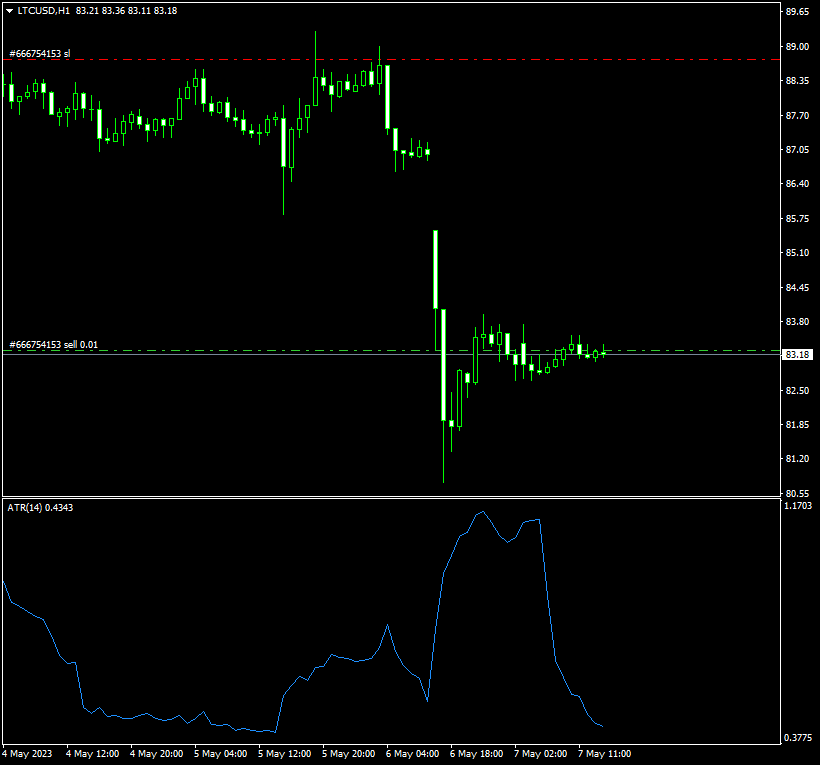The width and height of the screenshot is (820, 765).
Task: Click the triangle arrow beside LTCUSD,H1
Action: (10, 10)
